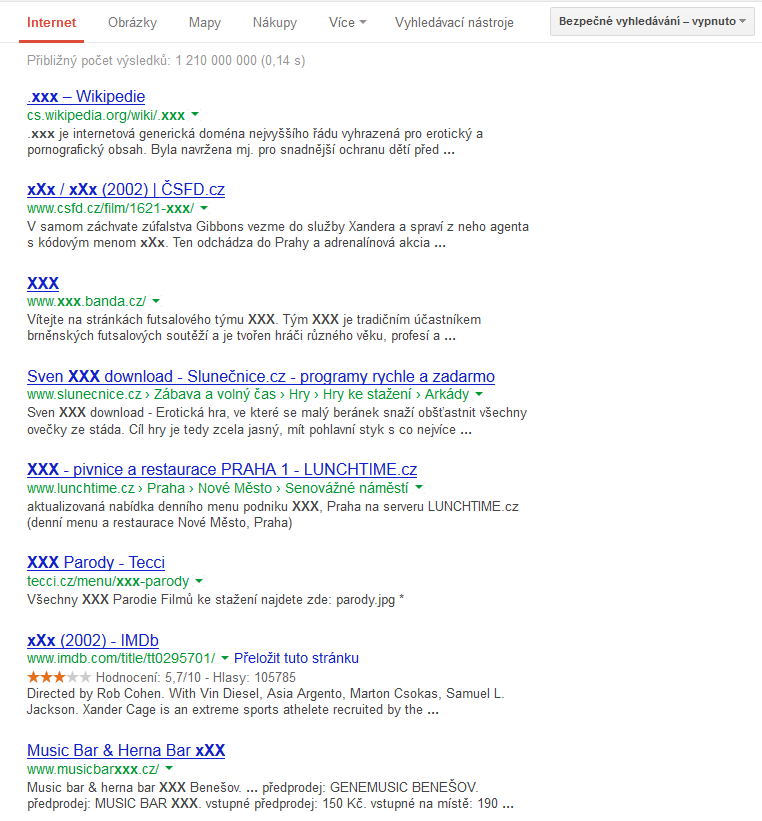Click Přeložit tuto stránku link

coord(296,658)
